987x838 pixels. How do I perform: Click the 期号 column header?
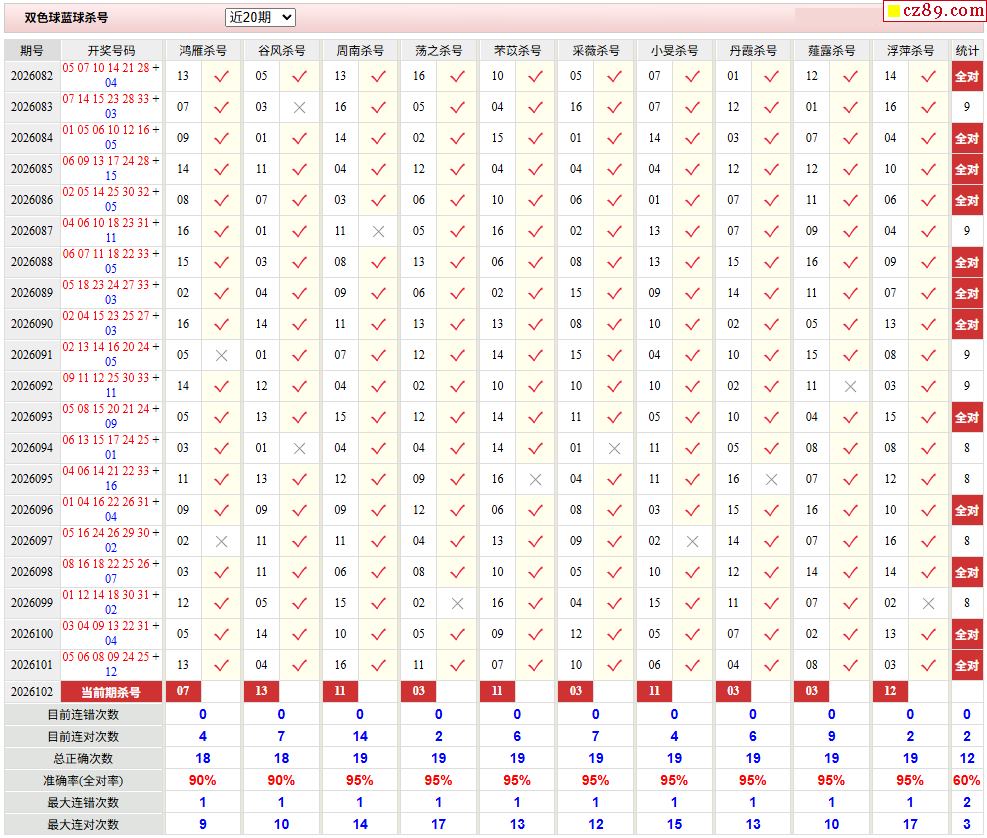(x=31, y=50)
